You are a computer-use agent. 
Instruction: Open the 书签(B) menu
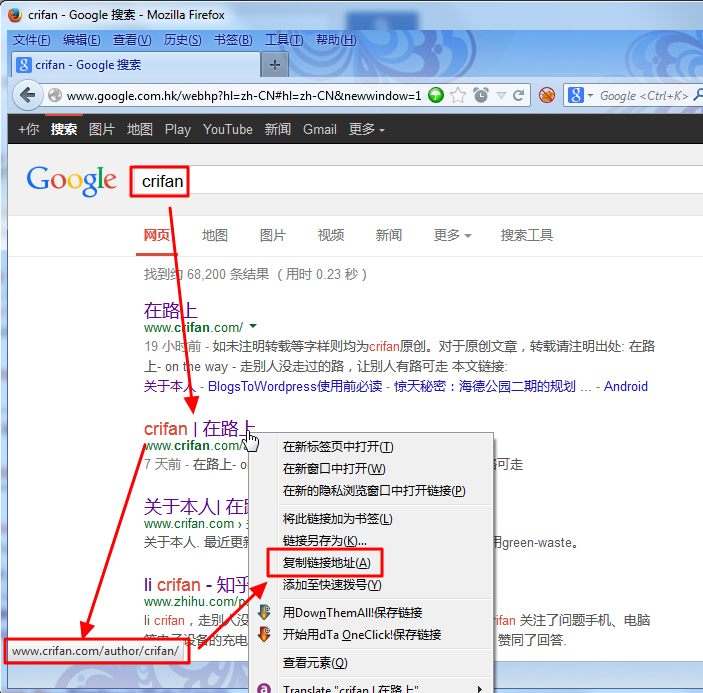233,40
